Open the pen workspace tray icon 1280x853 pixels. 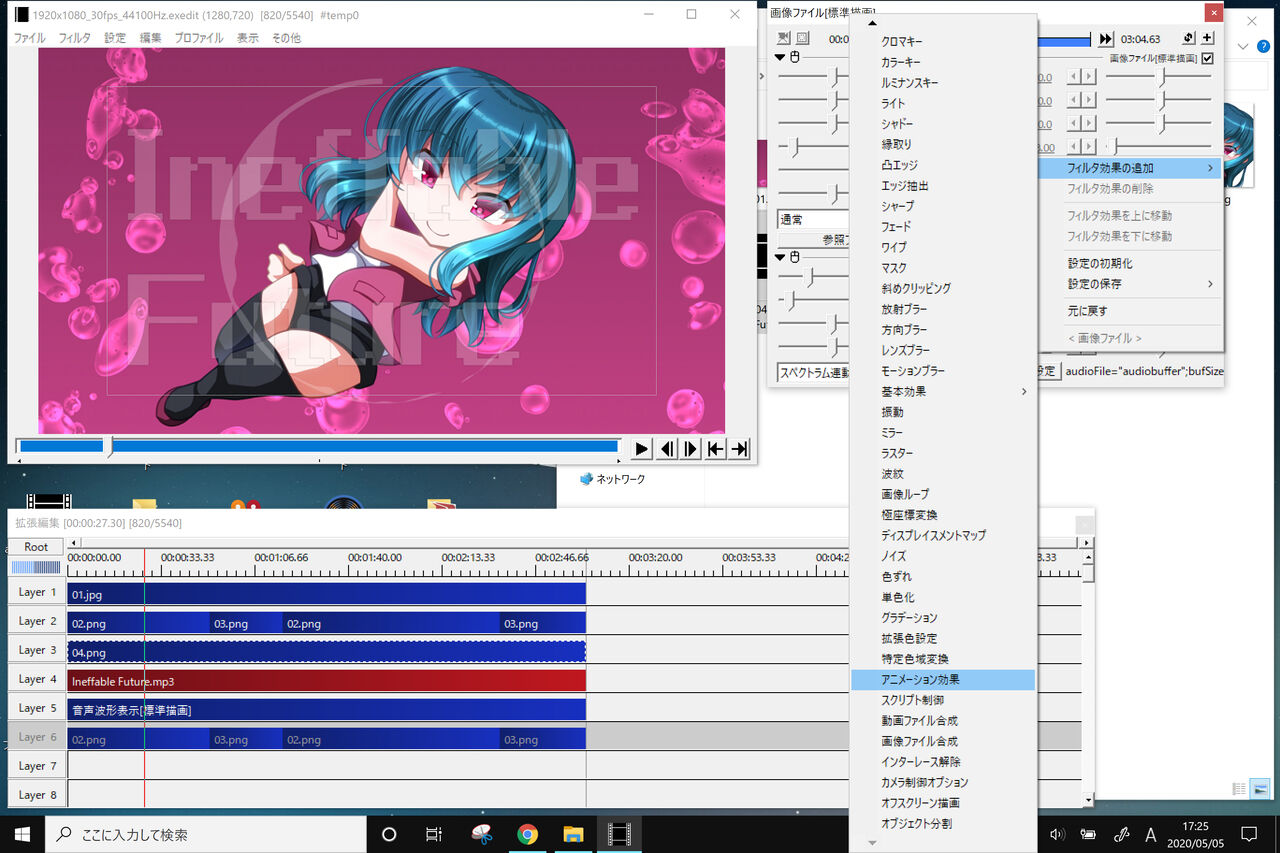[1121, 834]
